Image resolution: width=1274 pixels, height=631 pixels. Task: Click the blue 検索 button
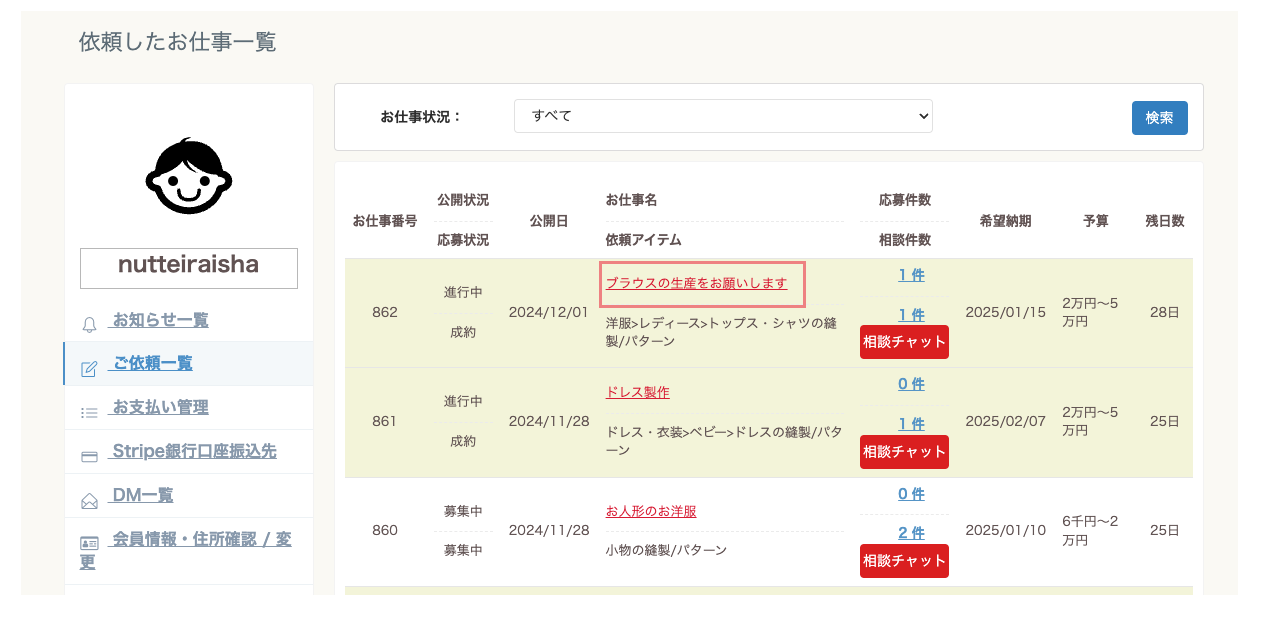point(1160,117)
